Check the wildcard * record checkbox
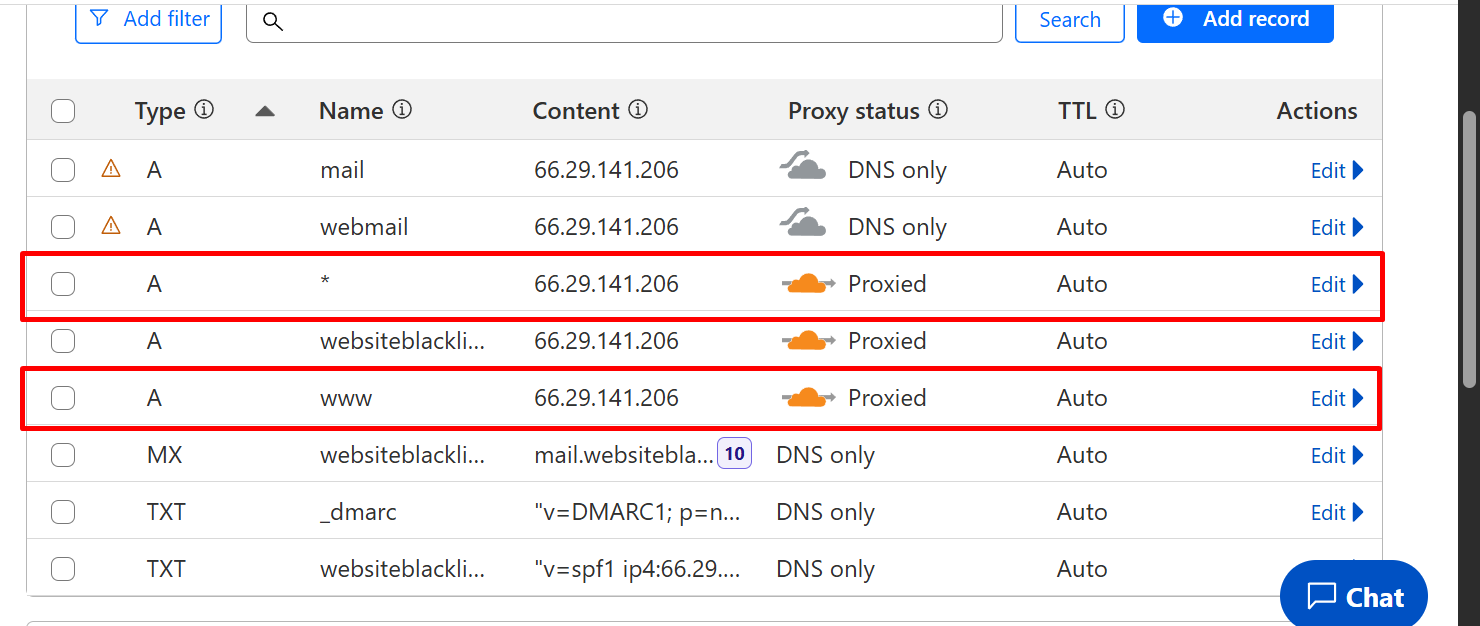The height and width of the screenshot is (626, 1480). pyautogui.click(x=63, y=284)
